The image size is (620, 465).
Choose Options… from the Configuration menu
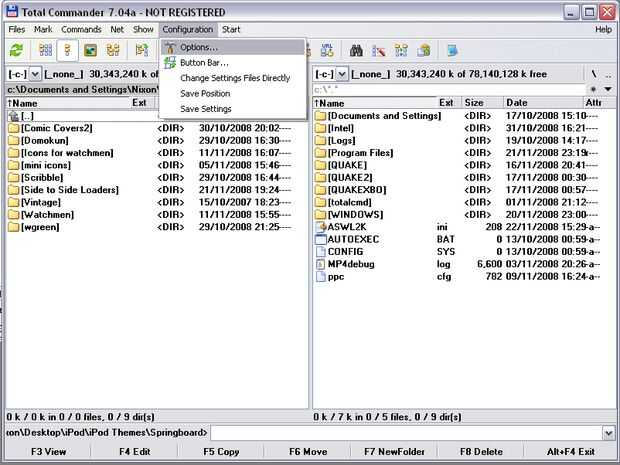pyautogui.click(x=232, y=47)
